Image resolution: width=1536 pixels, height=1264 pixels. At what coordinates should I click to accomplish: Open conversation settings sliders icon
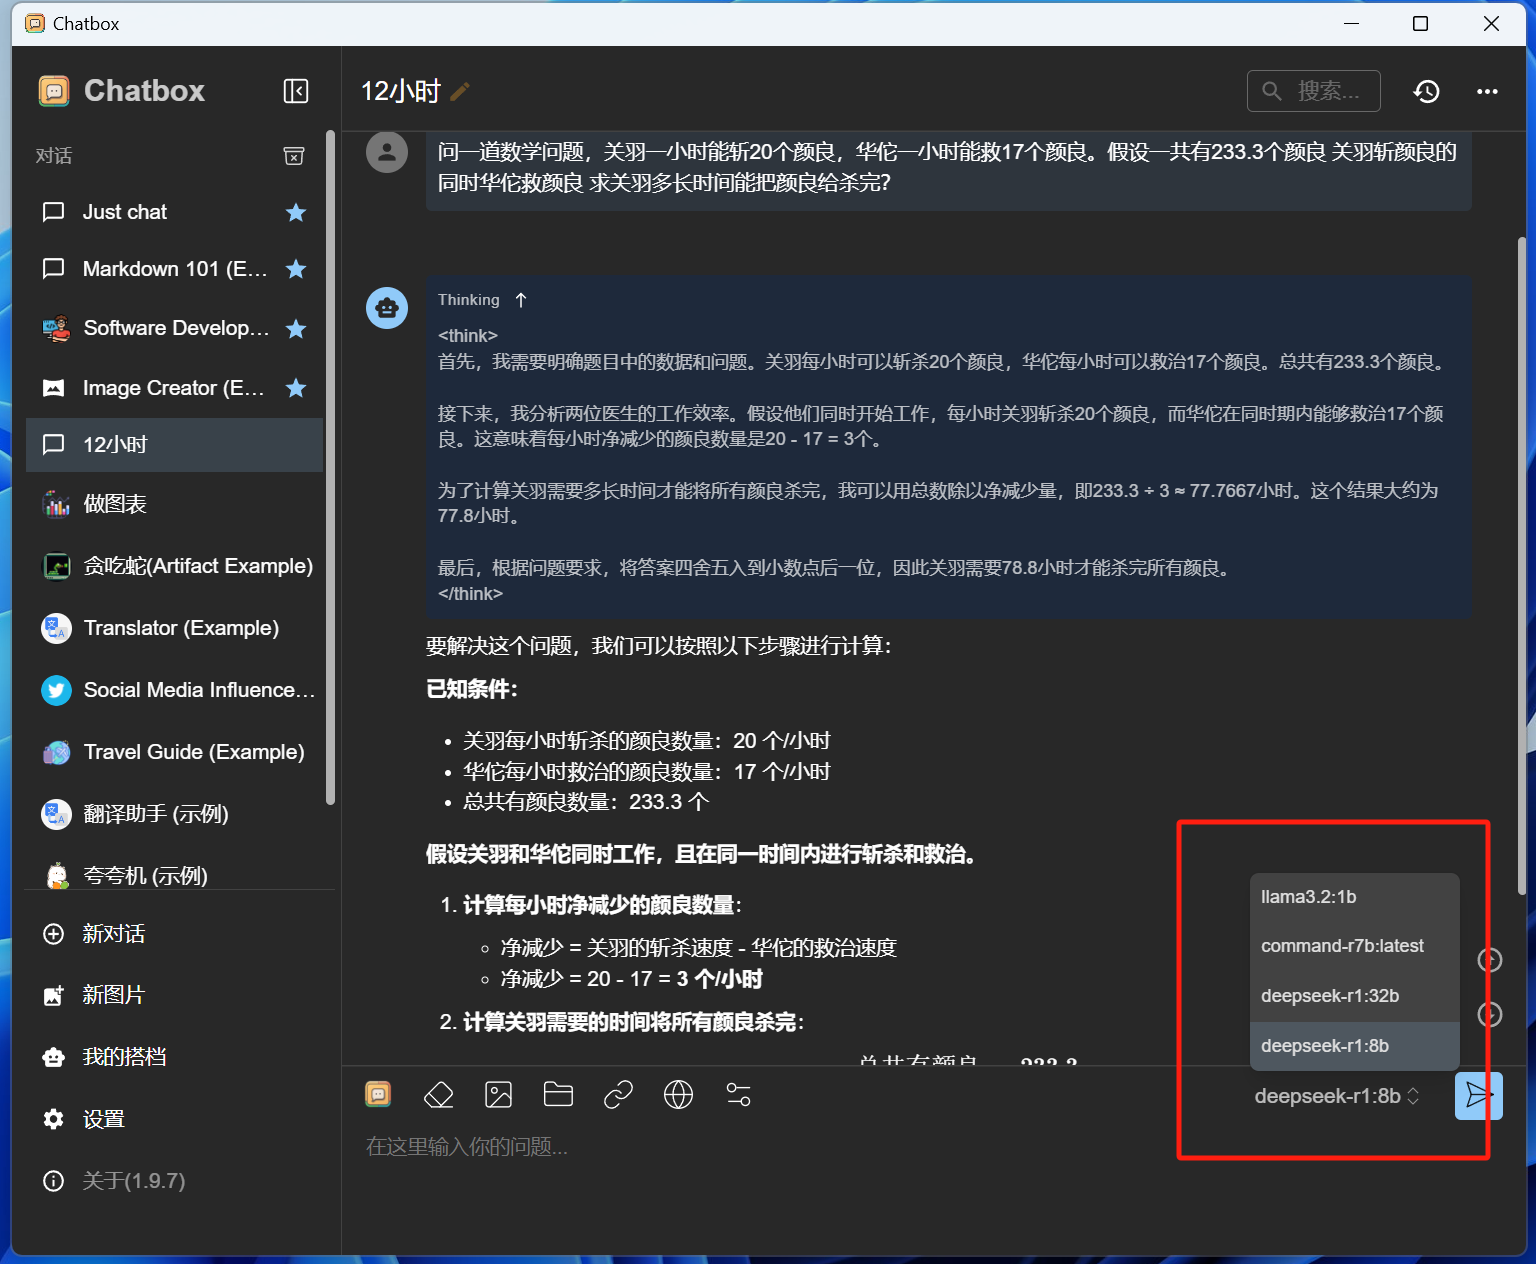pos(738,1095)
